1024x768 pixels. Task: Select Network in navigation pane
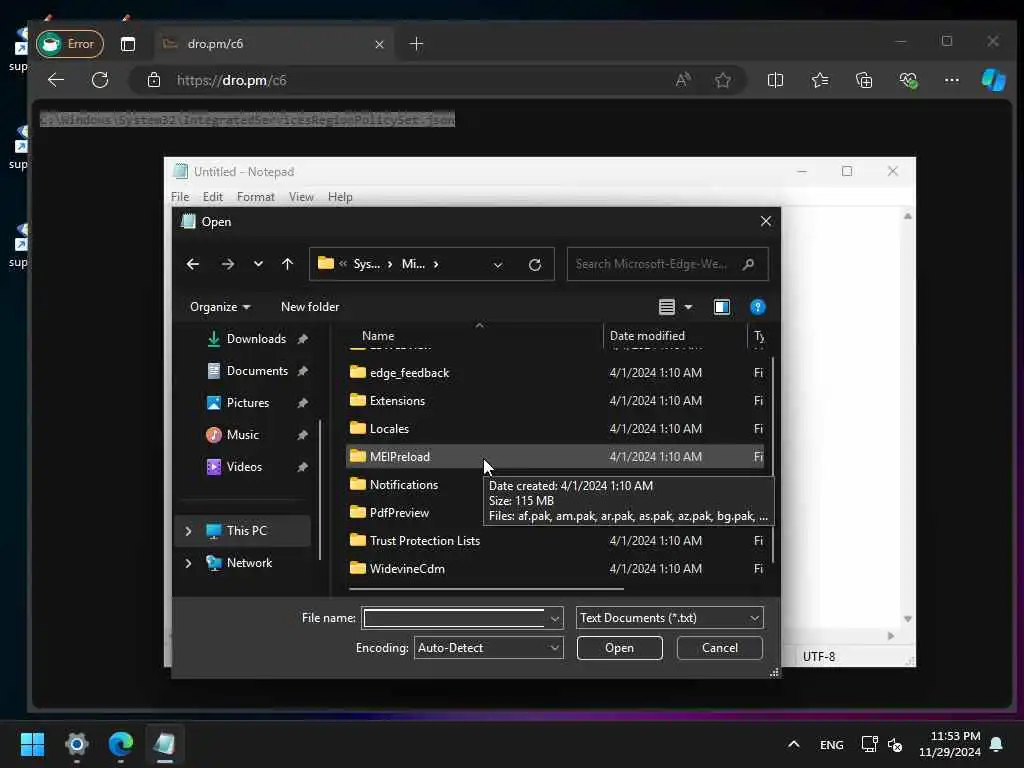pos(249,563)
